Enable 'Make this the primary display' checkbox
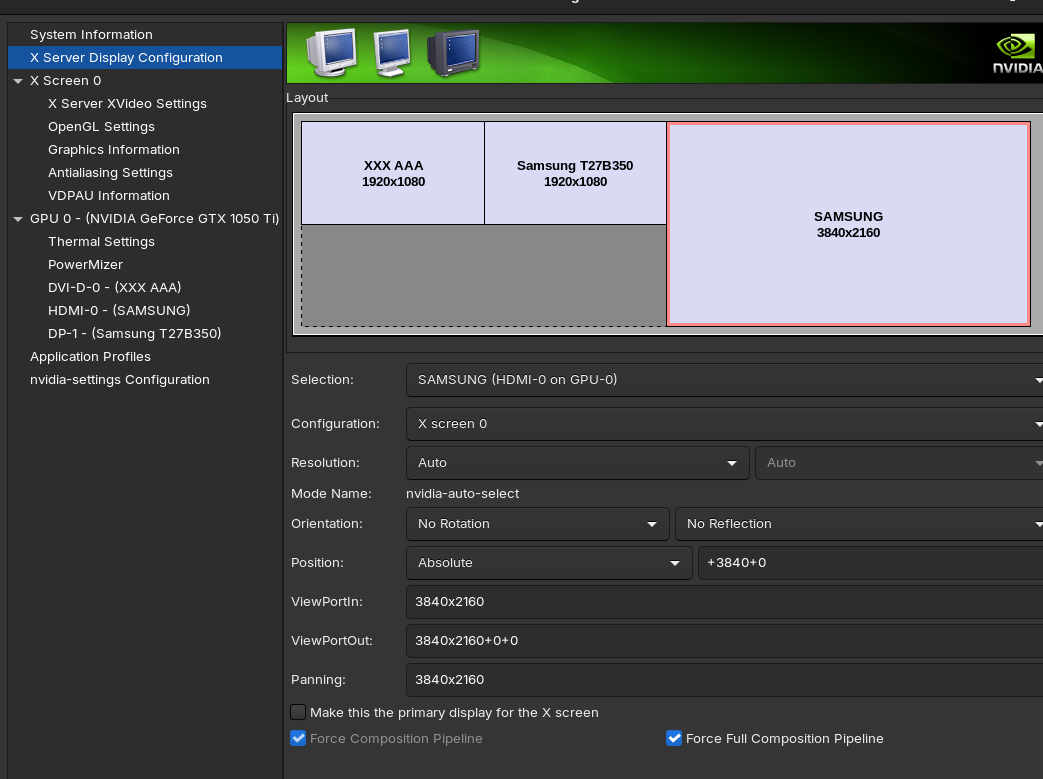 298,712
